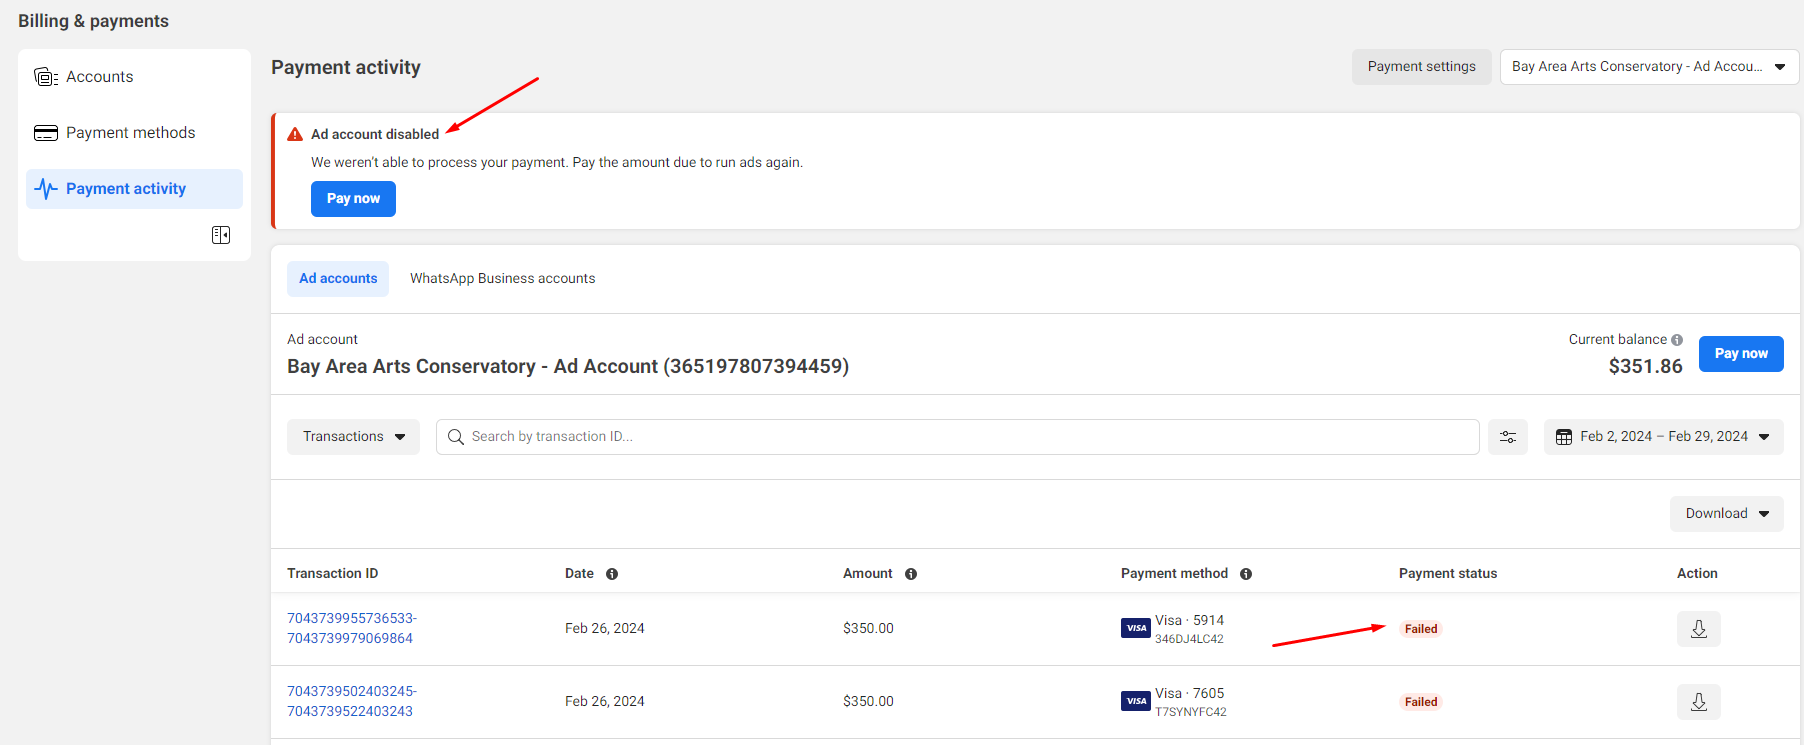Click the Payment methods card icon
Screen dimensions: 1804x745
pos(46,133)
